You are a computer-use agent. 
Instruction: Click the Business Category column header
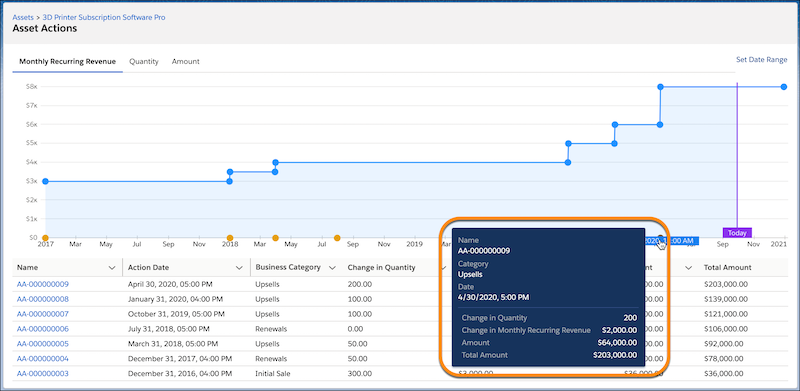[288, 267]
